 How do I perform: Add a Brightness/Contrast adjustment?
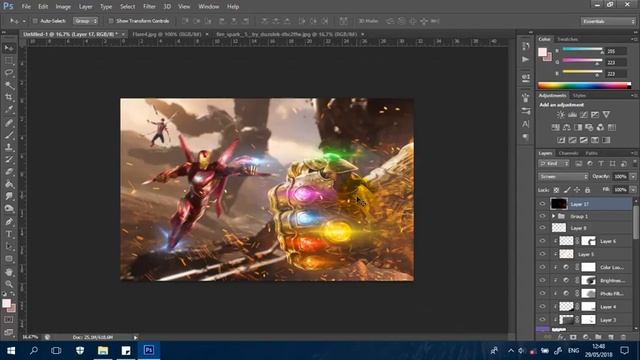click(561, 115)
